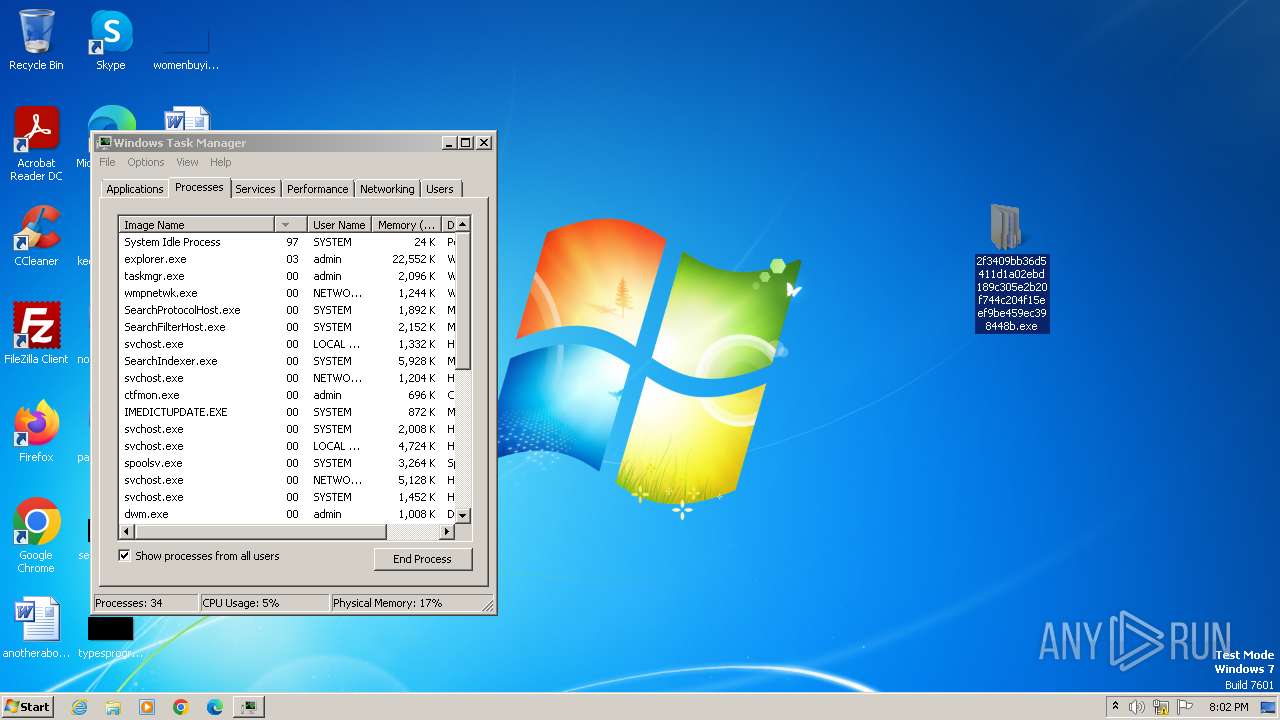Click the End Process button
The image size is (1280, 720).
coord(422,559)
